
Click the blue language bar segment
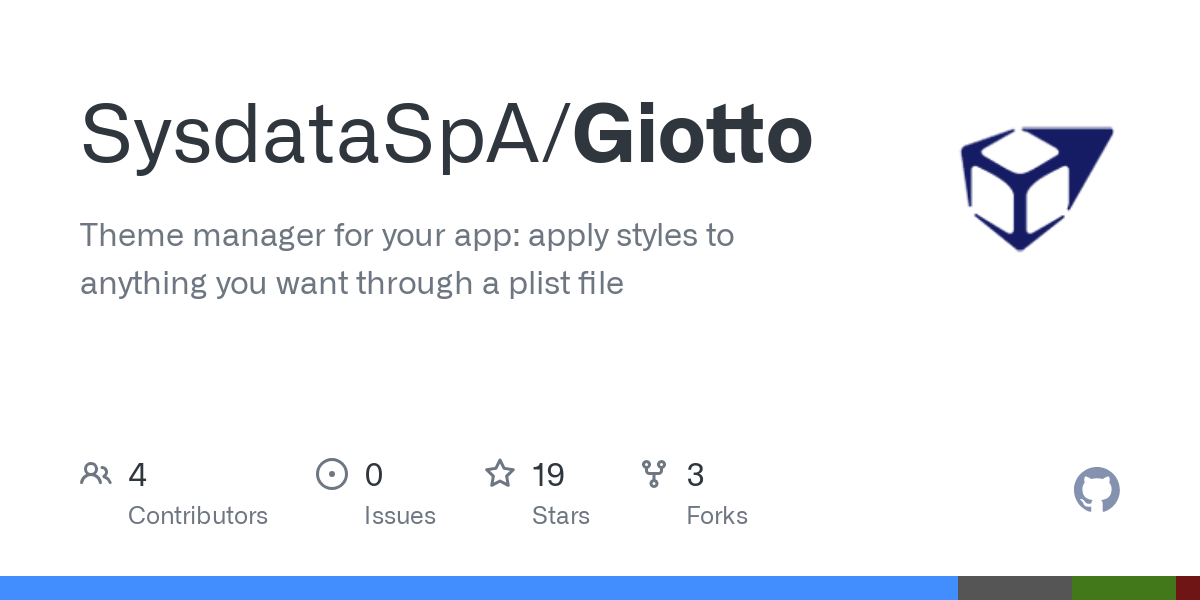478,588
